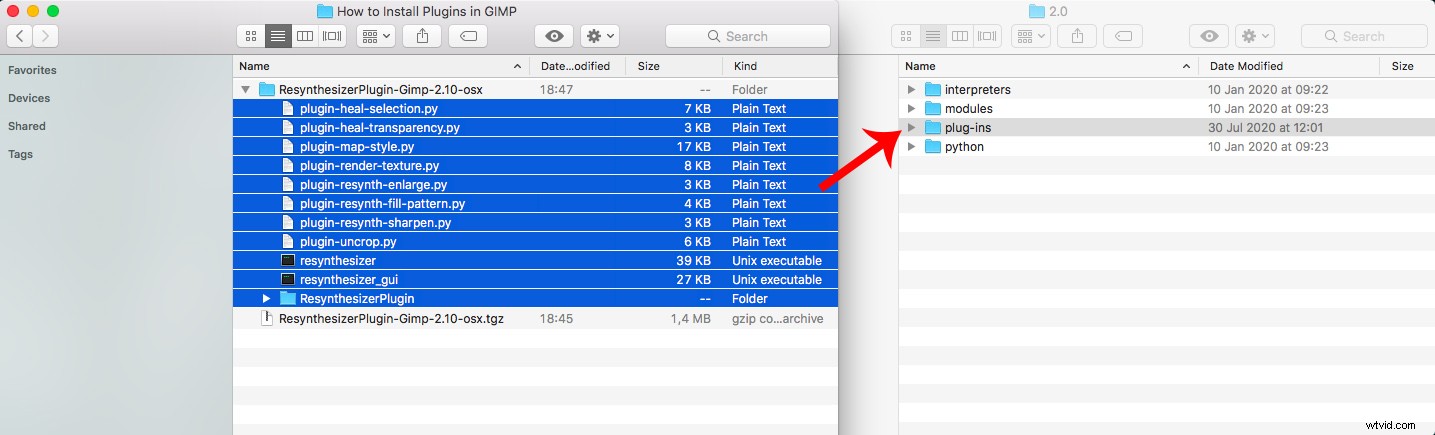Click document icon of plugin-map-style.py
The image size is (1435, 435).
(x=288, y=146)
